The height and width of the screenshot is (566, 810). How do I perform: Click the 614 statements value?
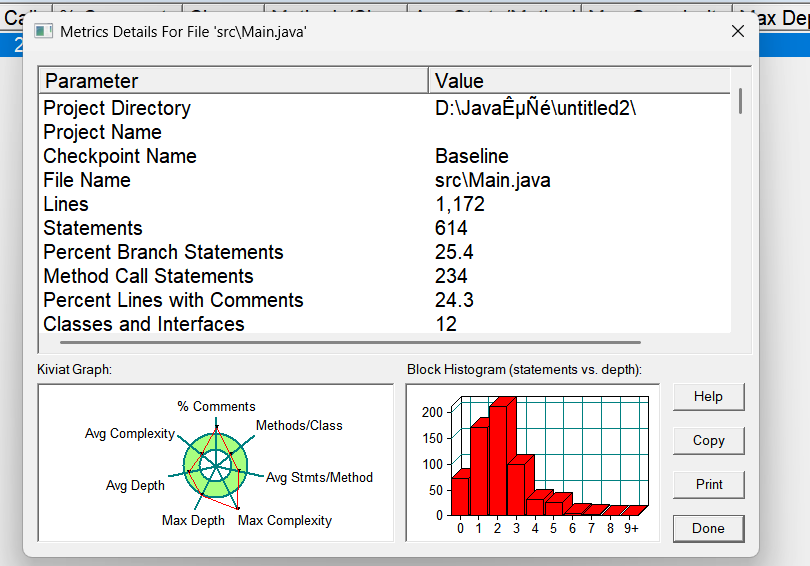pyautogui.click(x=451, y=228)
